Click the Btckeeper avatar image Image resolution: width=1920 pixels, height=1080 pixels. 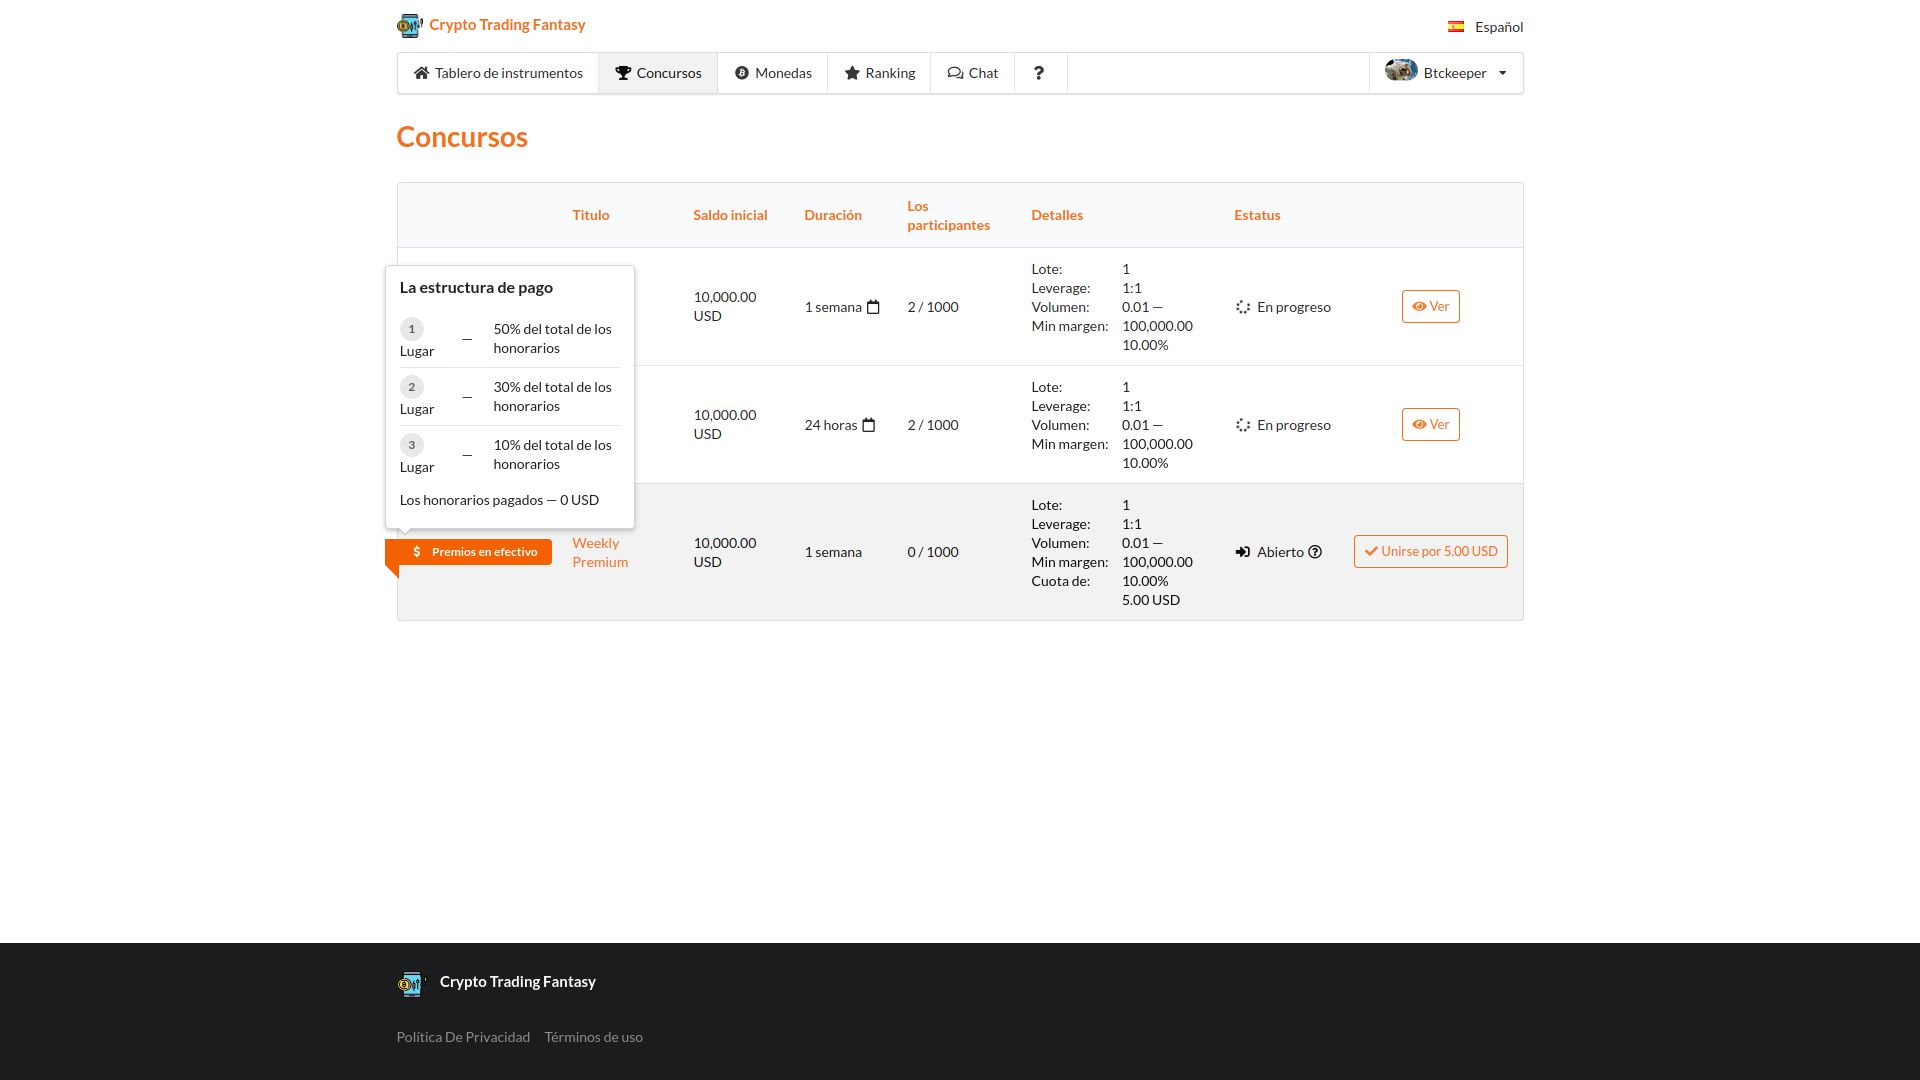coord(1400,71)
